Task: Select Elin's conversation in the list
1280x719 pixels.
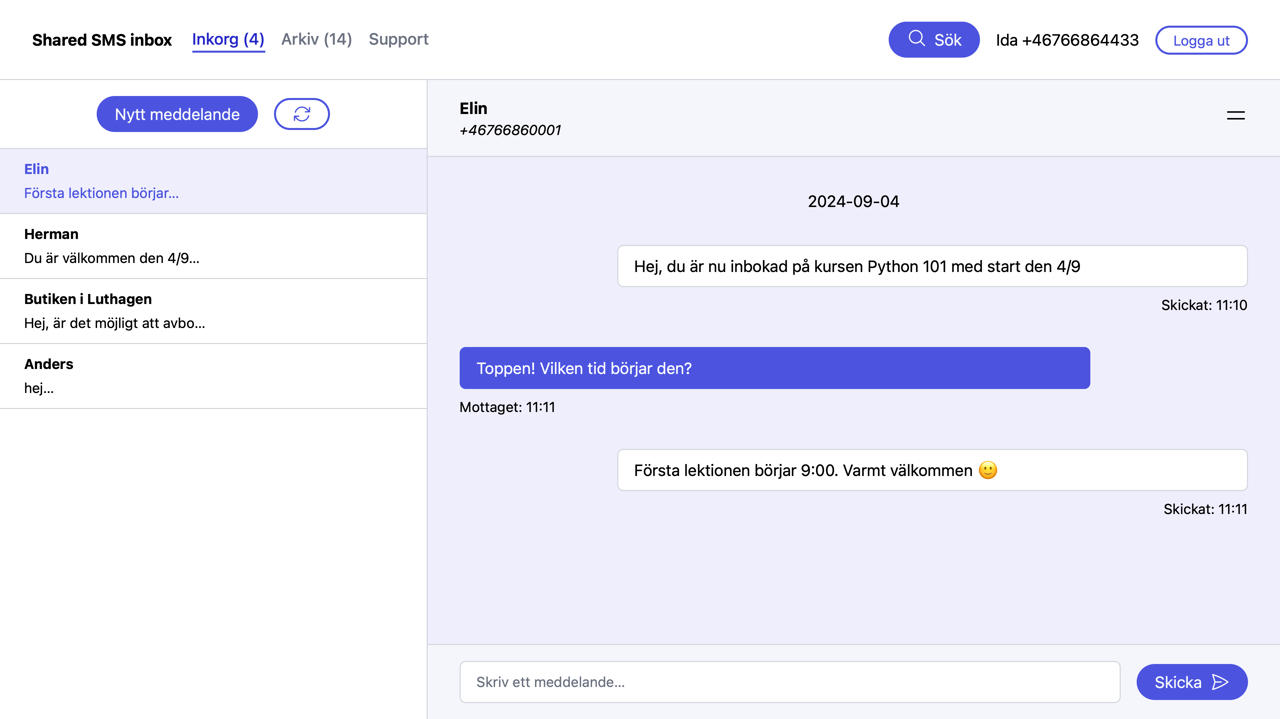Action: (213, 181)
